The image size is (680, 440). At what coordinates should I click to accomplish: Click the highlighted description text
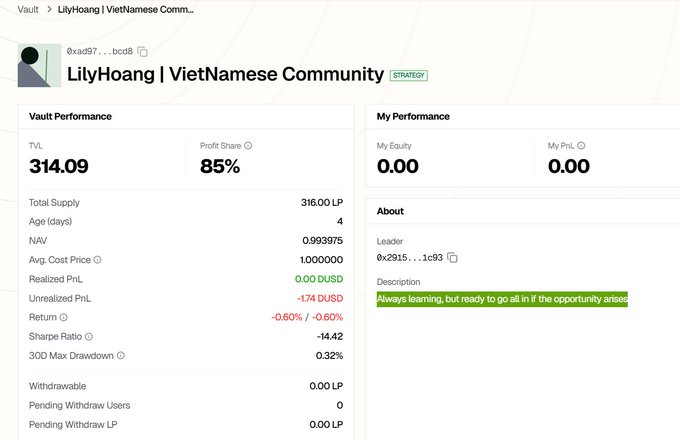[502, 299]
